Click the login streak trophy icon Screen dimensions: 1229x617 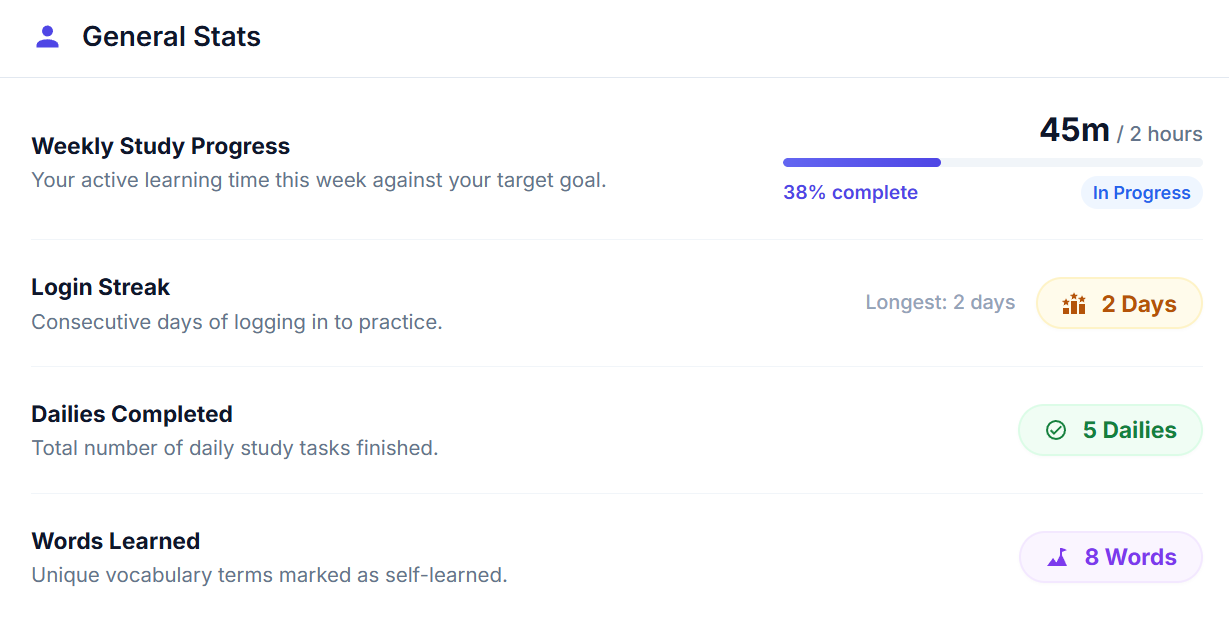[1074, 304]
